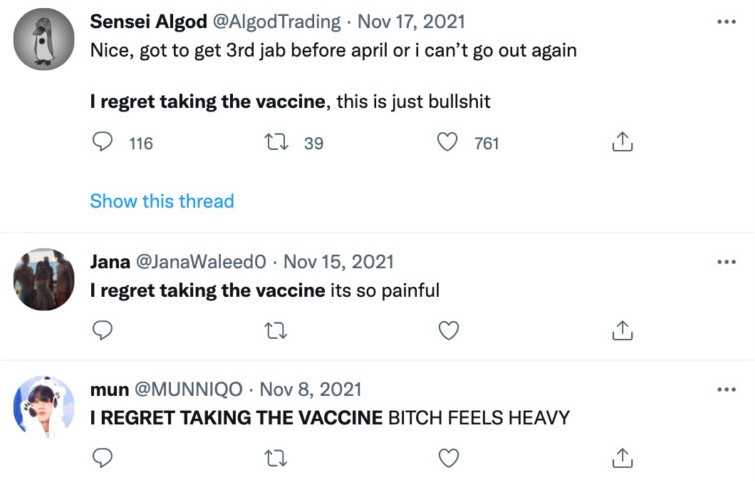Open more options on Sensei Algod's tweet

pyautogui.click(x=727, y=21)
